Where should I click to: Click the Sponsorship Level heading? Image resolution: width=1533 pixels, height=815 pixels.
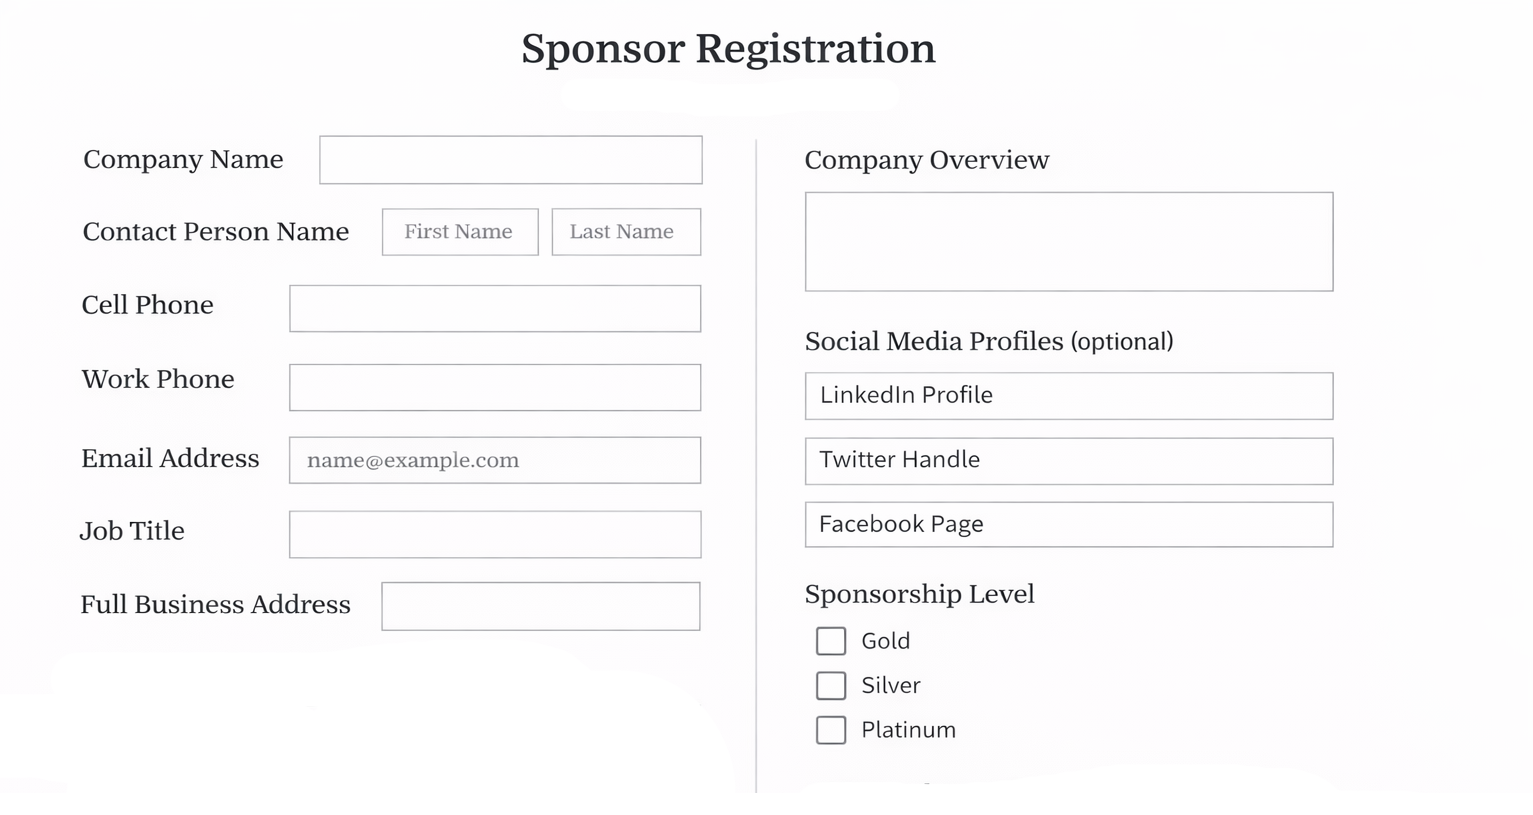tap(919, 594)
